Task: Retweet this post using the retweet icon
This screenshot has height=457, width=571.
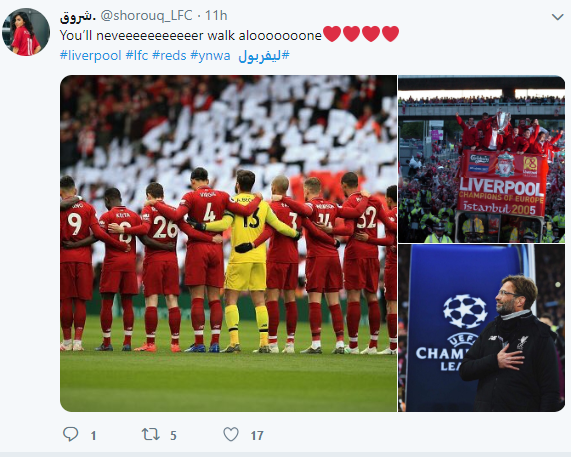Action: [150, 434]
